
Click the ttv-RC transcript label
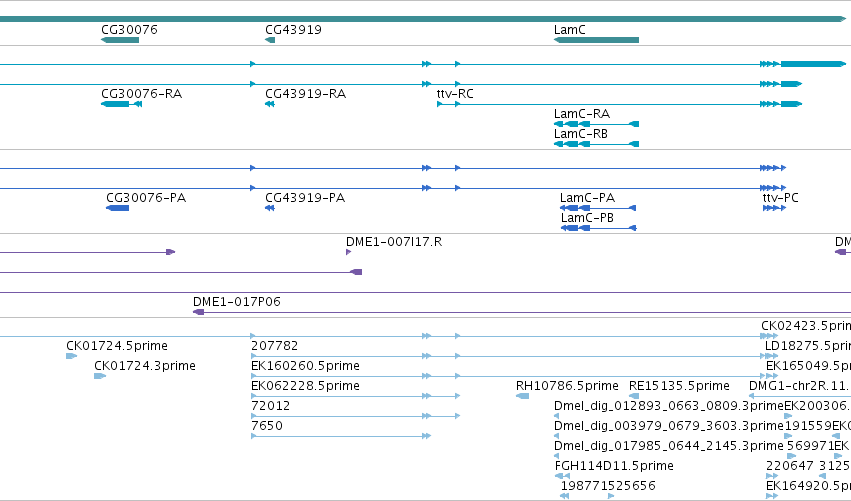[455, 93]
